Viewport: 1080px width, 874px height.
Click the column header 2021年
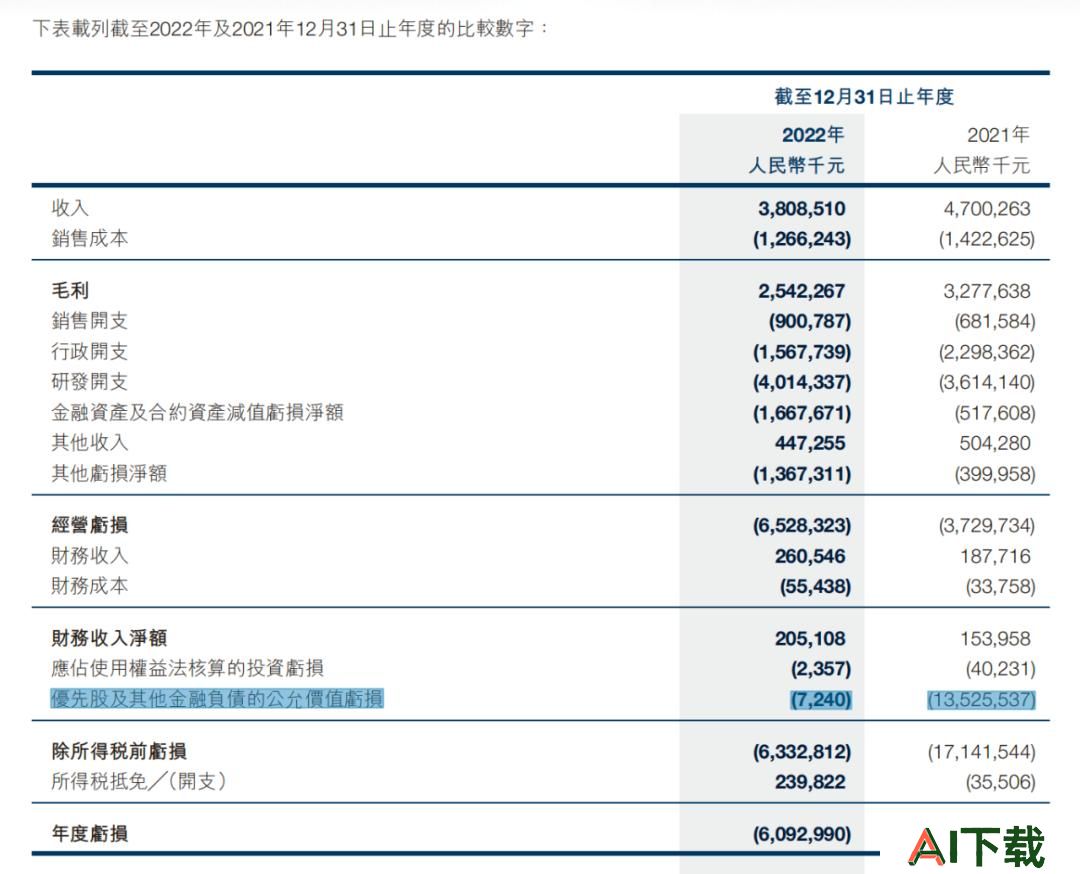pyautogui.click(x=998, y=134)
